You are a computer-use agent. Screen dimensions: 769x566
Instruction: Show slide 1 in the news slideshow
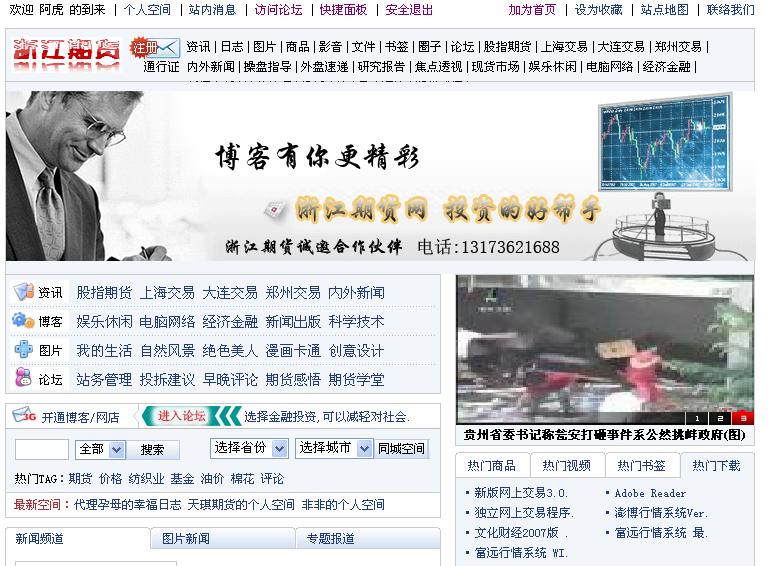697,418
